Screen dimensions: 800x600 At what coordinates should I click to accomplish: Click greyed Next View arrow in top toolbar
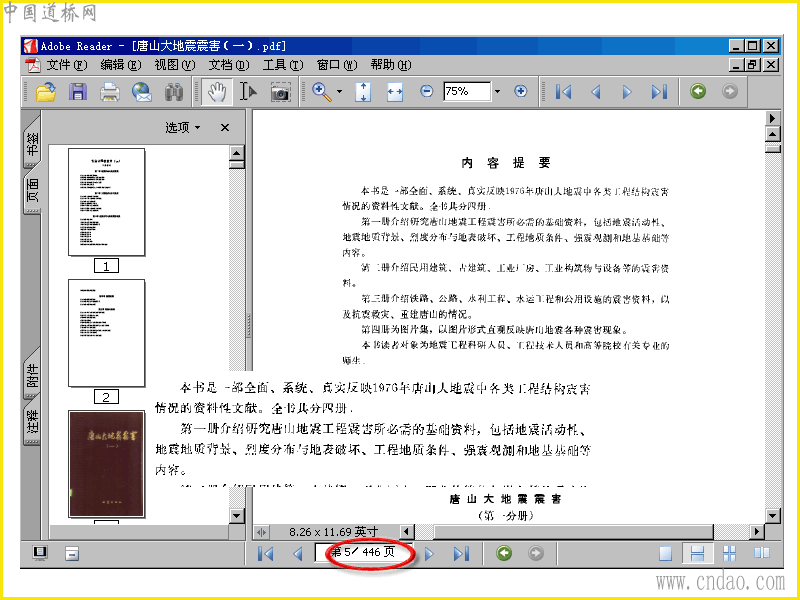[730, 91]
